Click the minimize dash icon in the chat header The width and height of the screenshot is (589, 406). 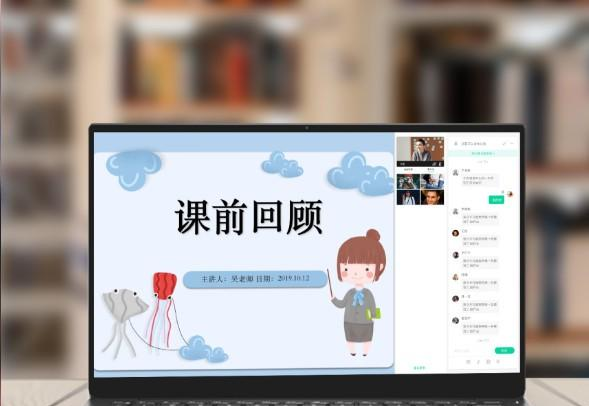(512, 143)
